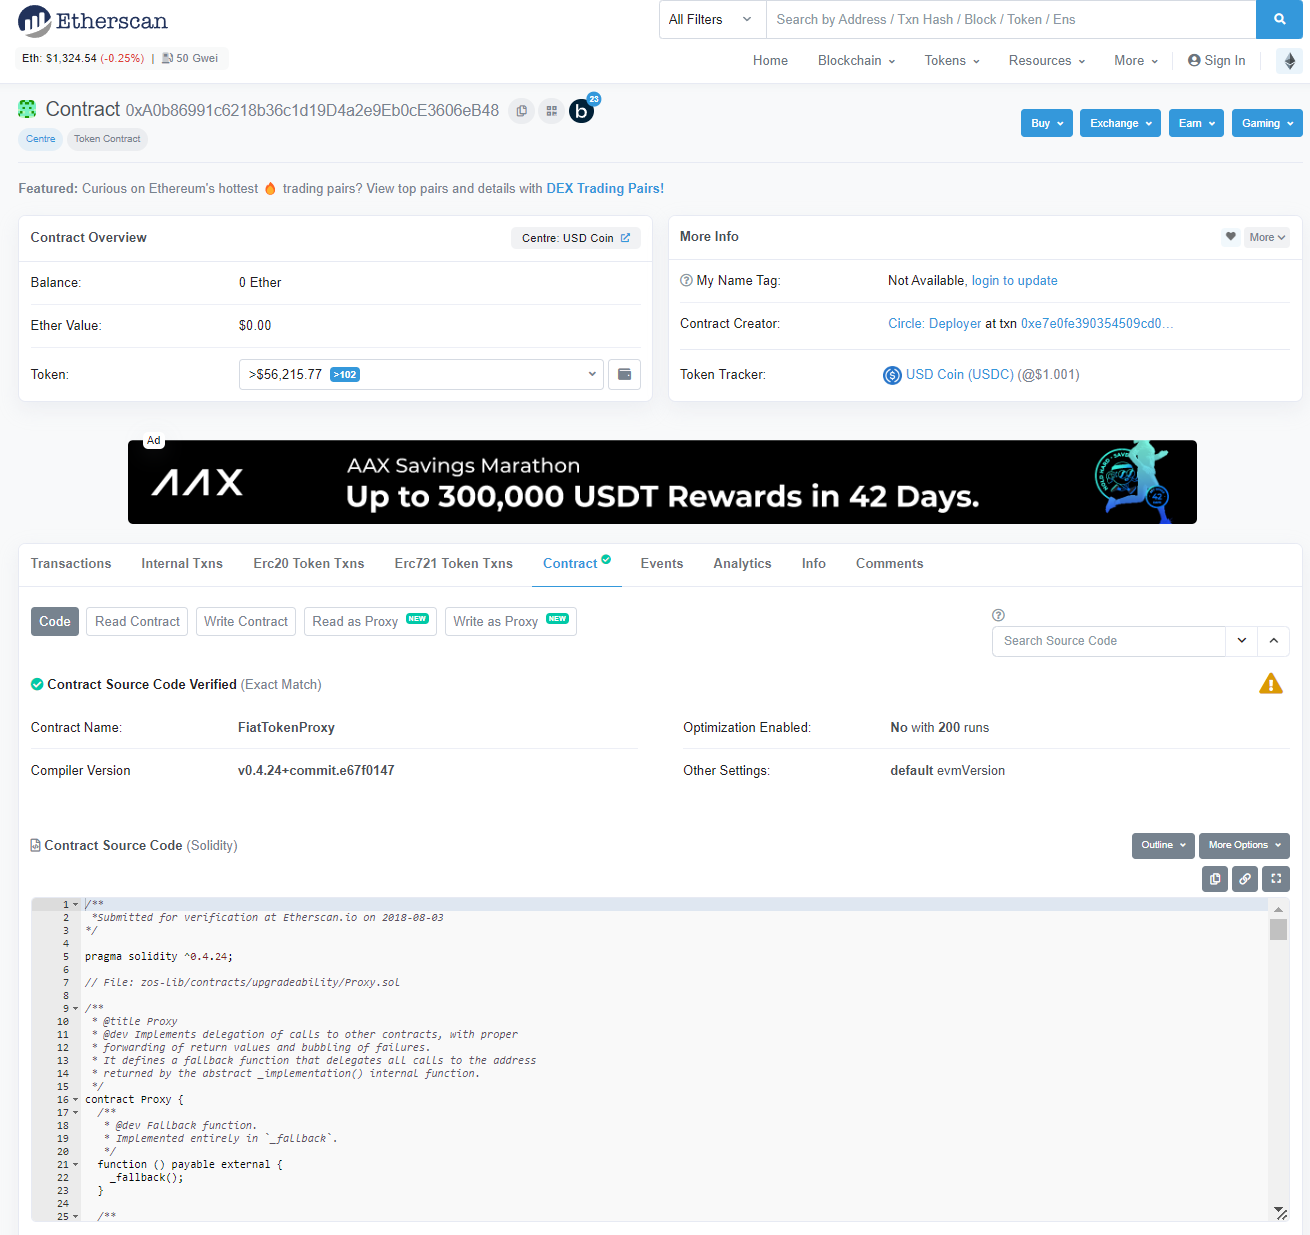
Task: Collapse the source code search with the up chevron
Action: click(x=1273, y=641)
